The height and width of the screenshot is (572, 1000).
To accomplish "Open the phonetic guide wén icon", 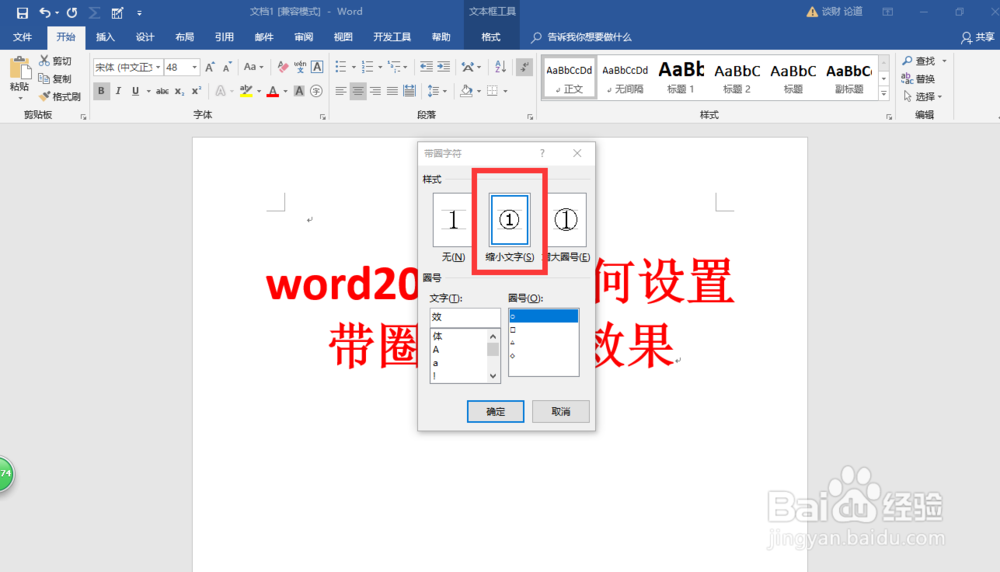I will pos(300,67).
